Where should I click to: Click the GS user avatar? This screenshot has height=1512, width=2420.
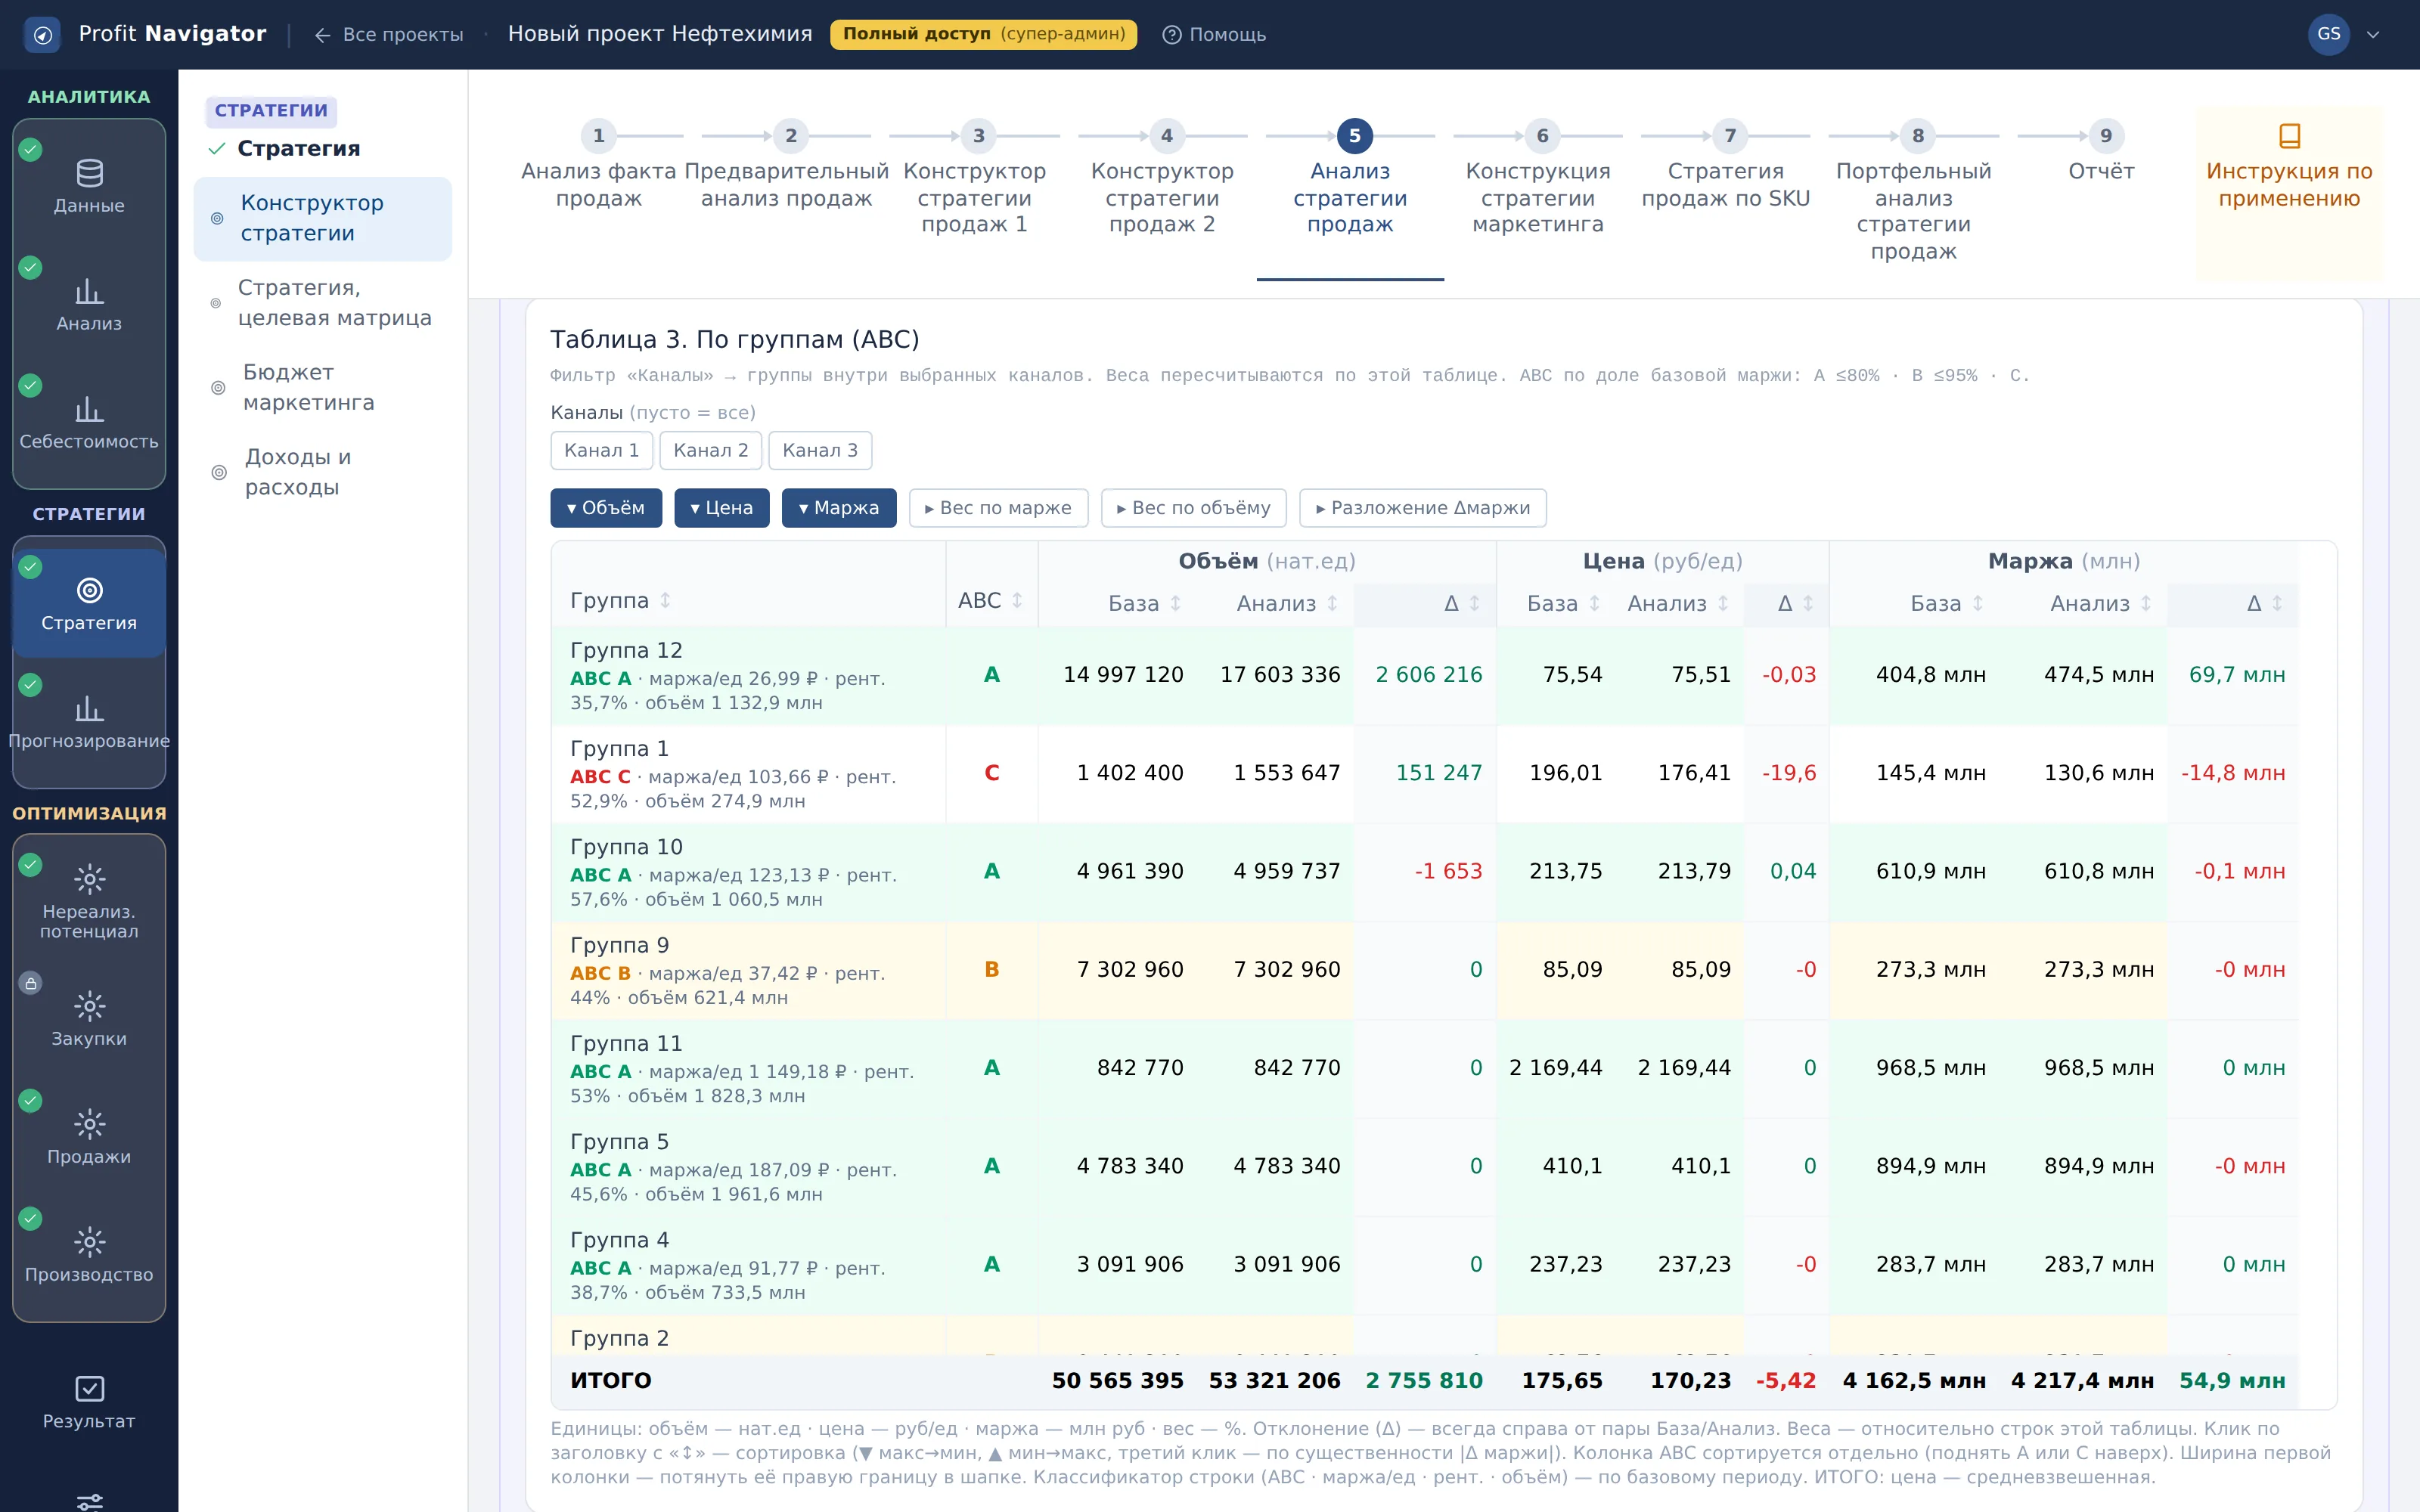(2328, 34)
